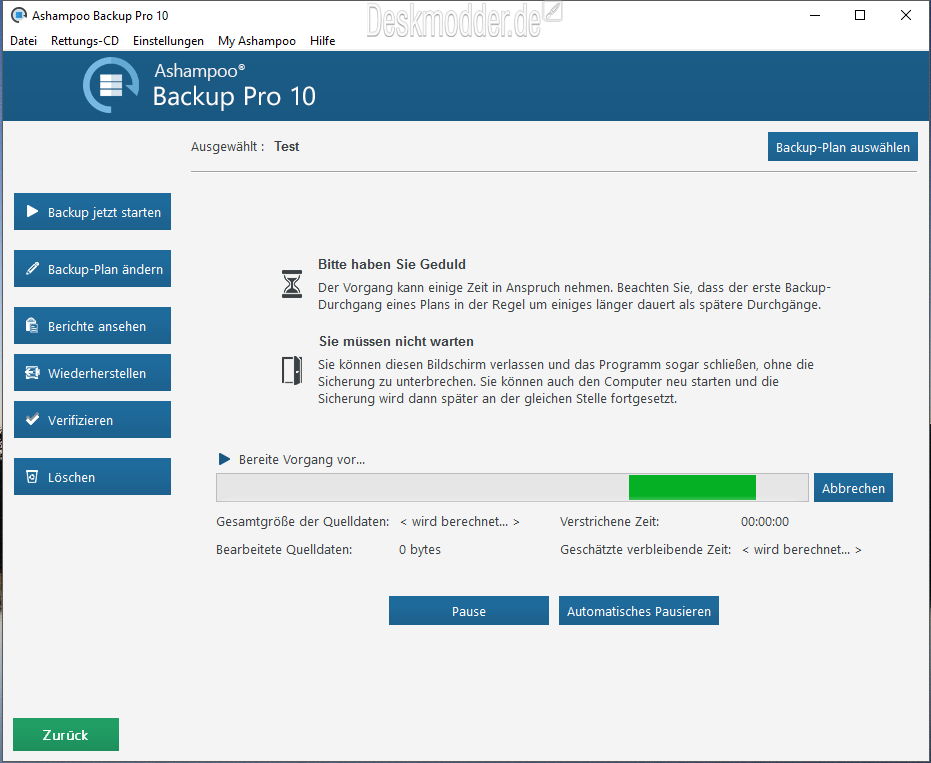Click the Bearbeitete Quelldaten label
The image size is (931, 763).
click(x=284, y=549)
